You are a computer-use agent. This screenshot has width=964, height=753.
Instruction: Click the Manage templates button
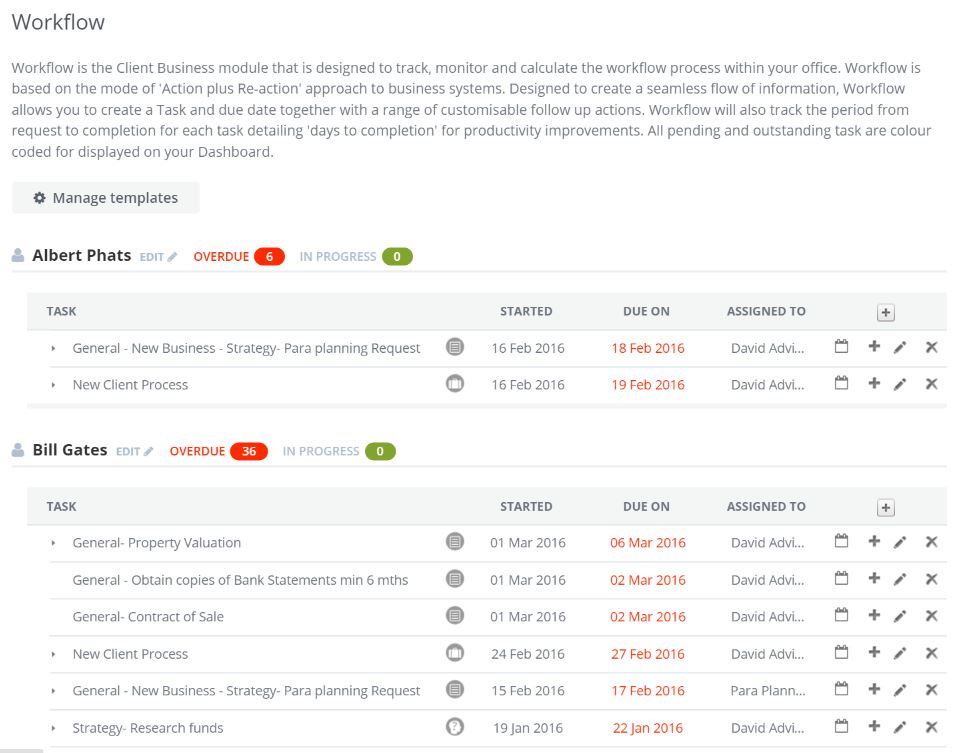point(106,198)
